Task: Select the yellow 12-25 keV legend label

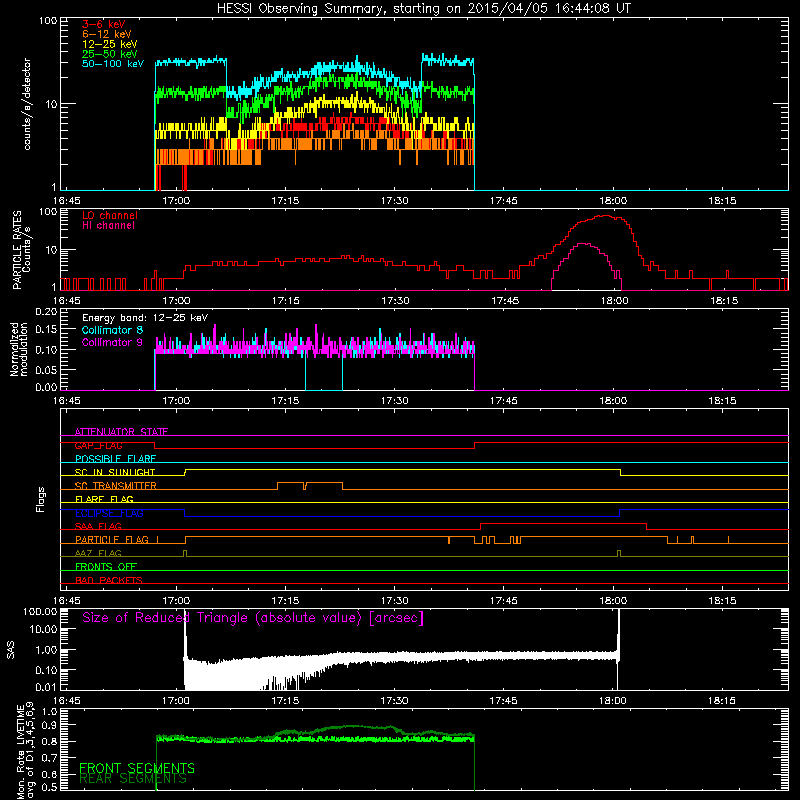Action: 110,44
